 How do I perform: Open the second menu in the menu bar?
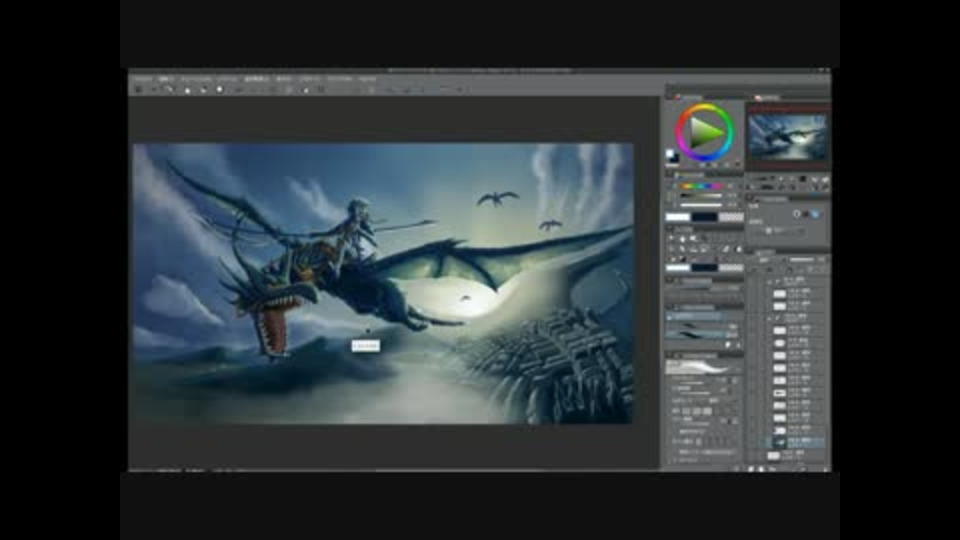[x=165, y=79]
